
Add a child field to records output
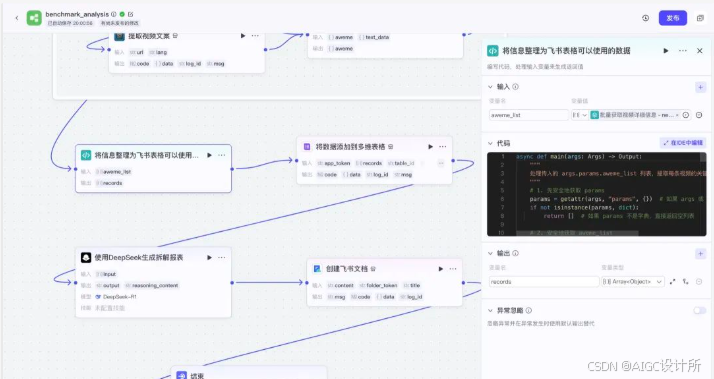pyautogui.click(x=686, y=282)
